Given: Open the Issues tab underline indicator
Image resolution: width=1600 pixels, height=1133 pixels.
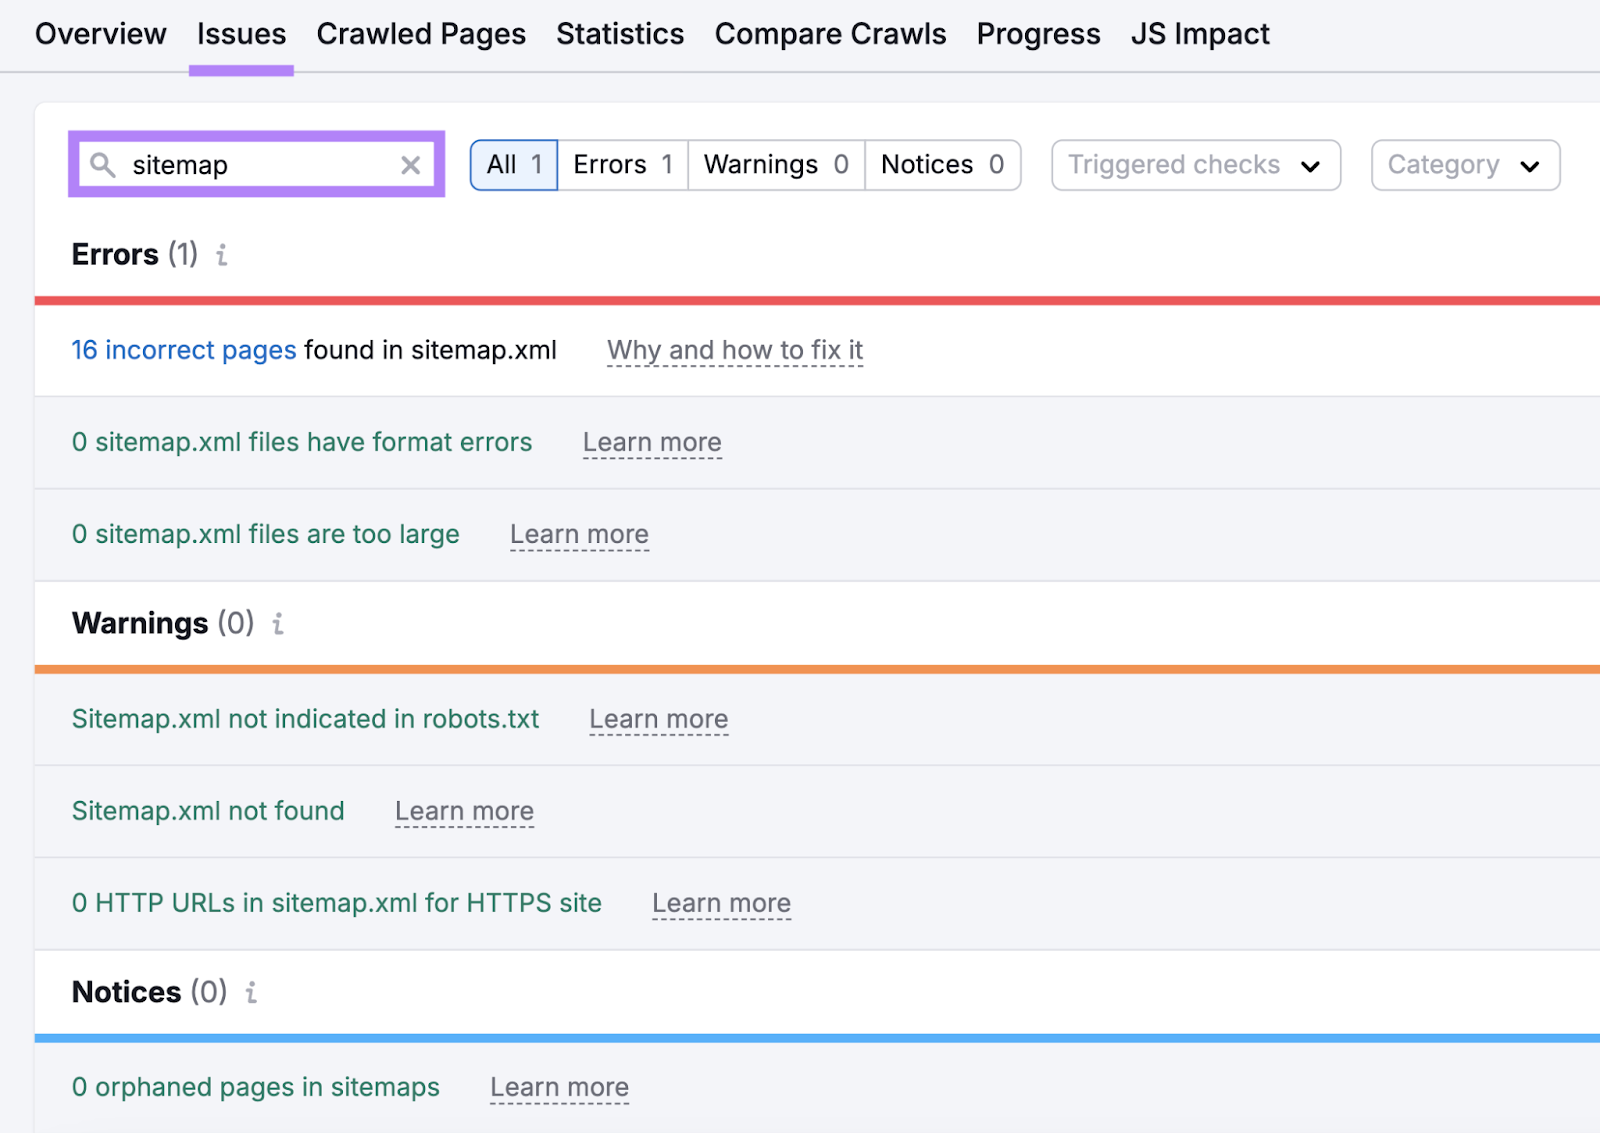Looking at the screenshot, I should point(241,70).
